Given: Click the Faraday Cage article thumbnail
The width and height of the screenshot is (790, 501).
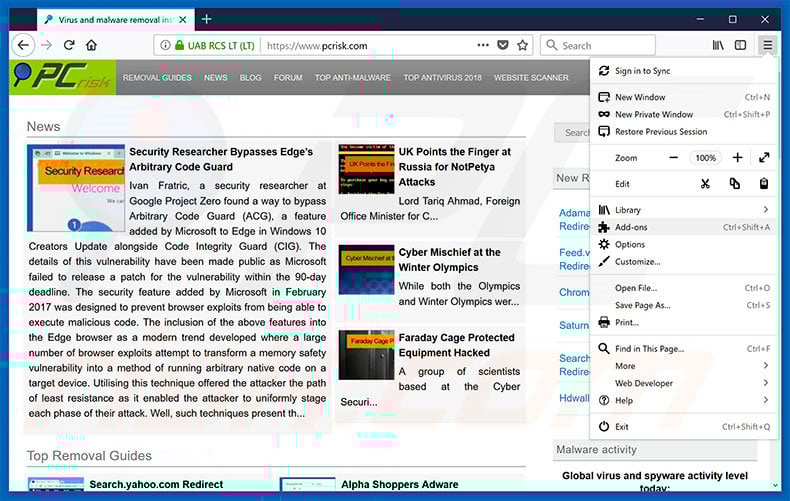Looking at the screenshot, I should tap(366, 355).
